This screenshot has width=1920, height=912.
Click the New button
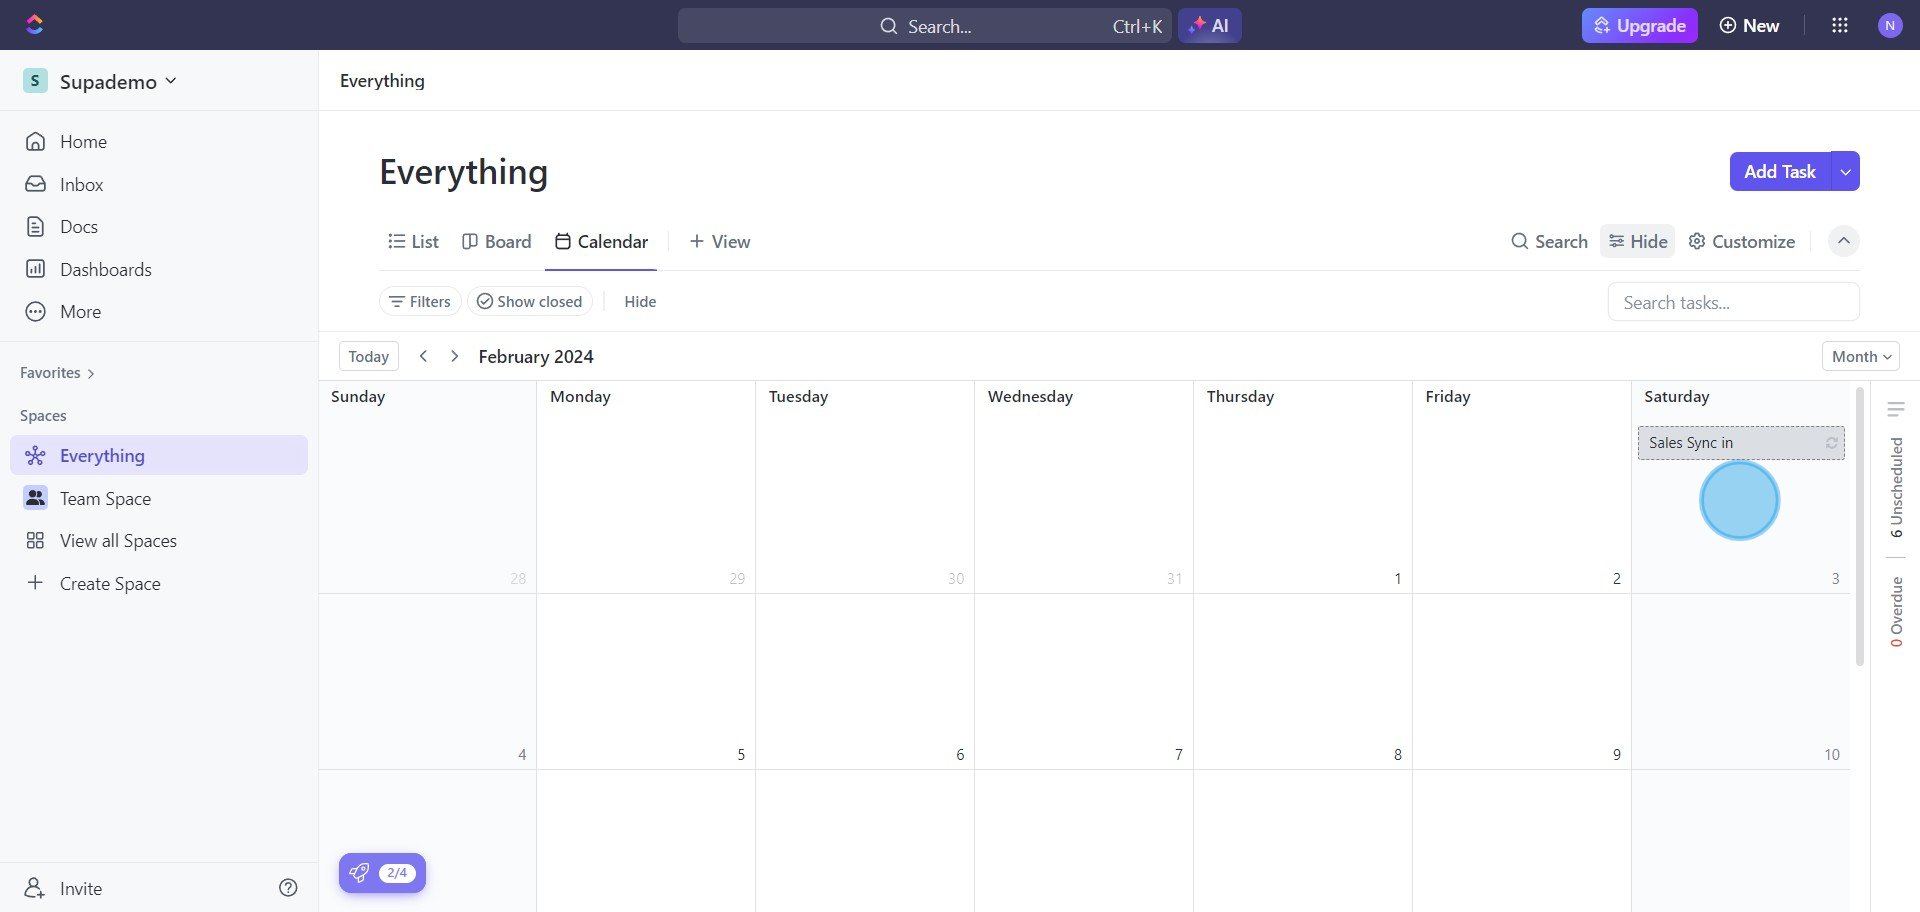[1749, 26]
